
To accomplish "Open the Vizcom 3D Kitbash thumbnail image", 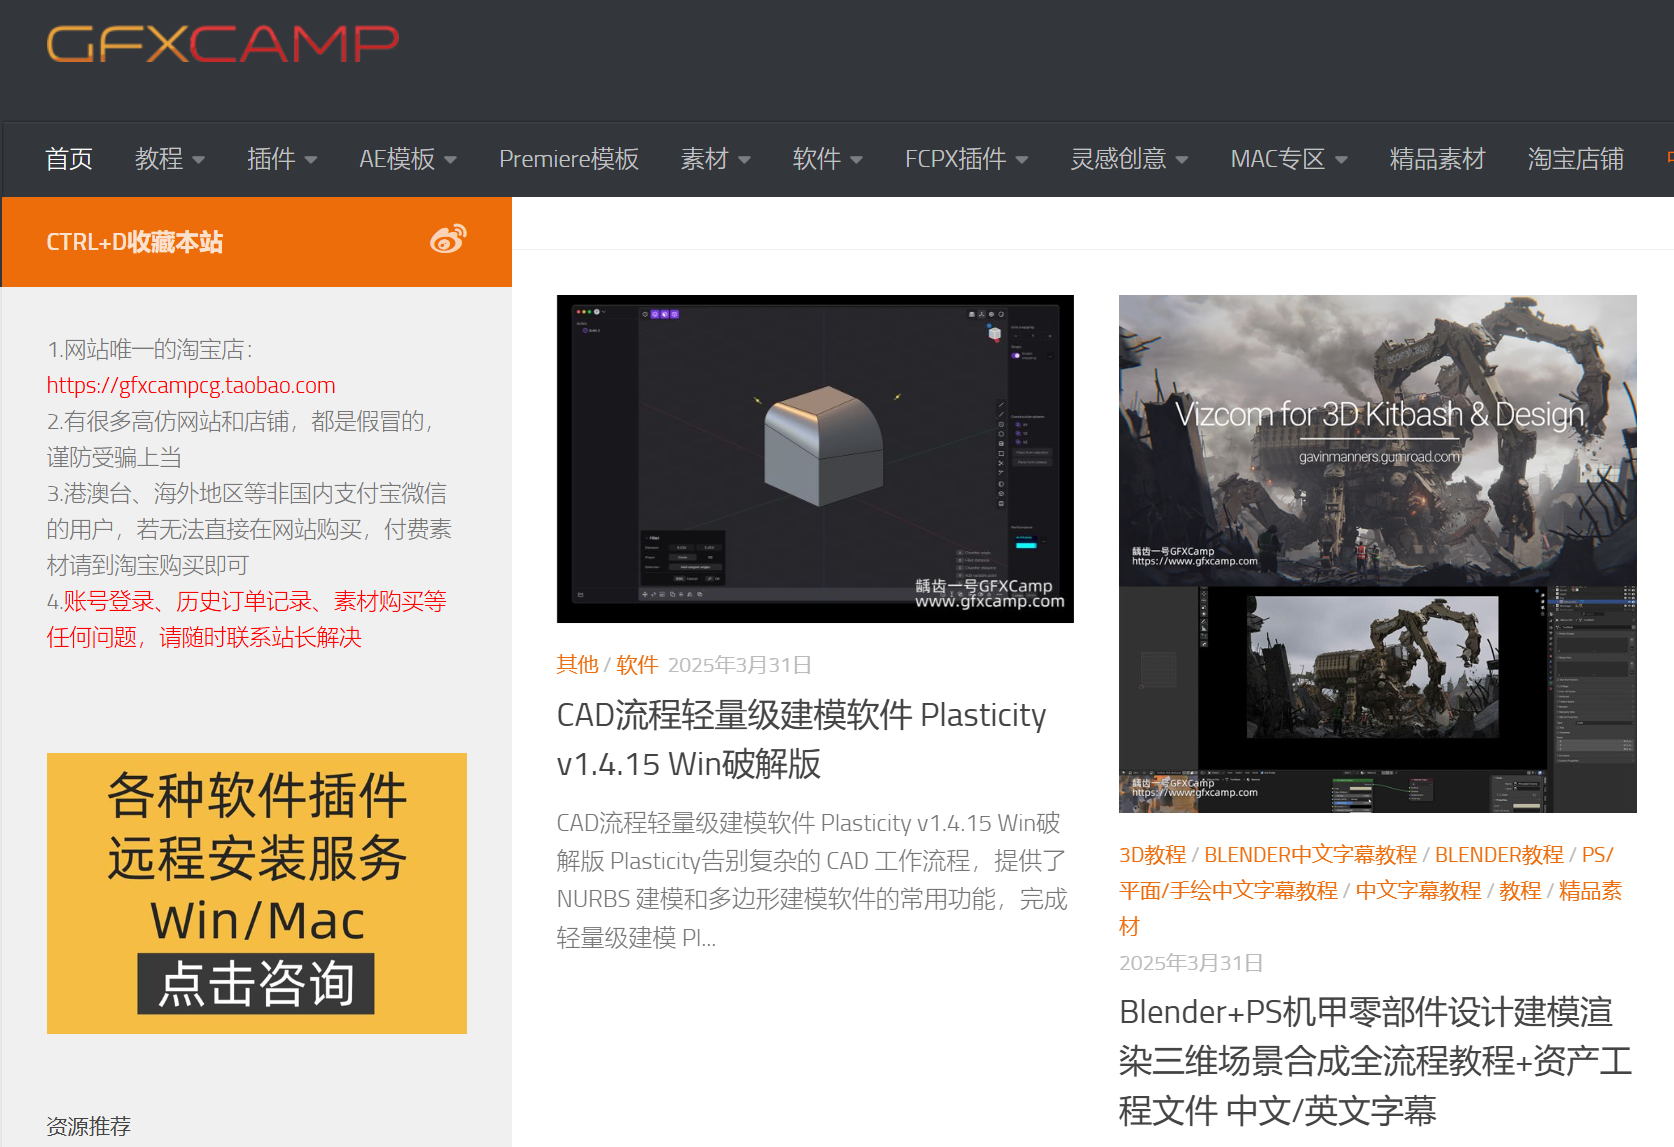I will click(x=1377, y=553).
